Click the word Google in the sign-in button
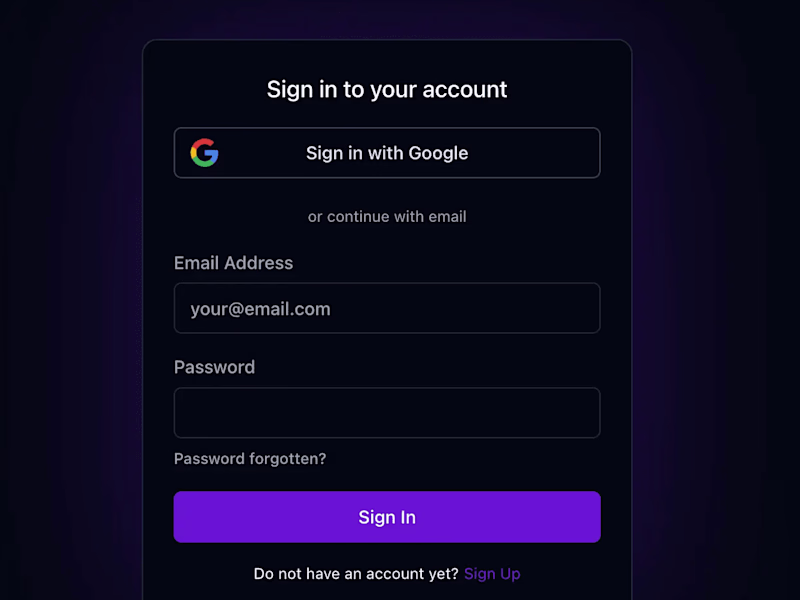The width and height of the screenshot is (800, 600). pos(438,153)
